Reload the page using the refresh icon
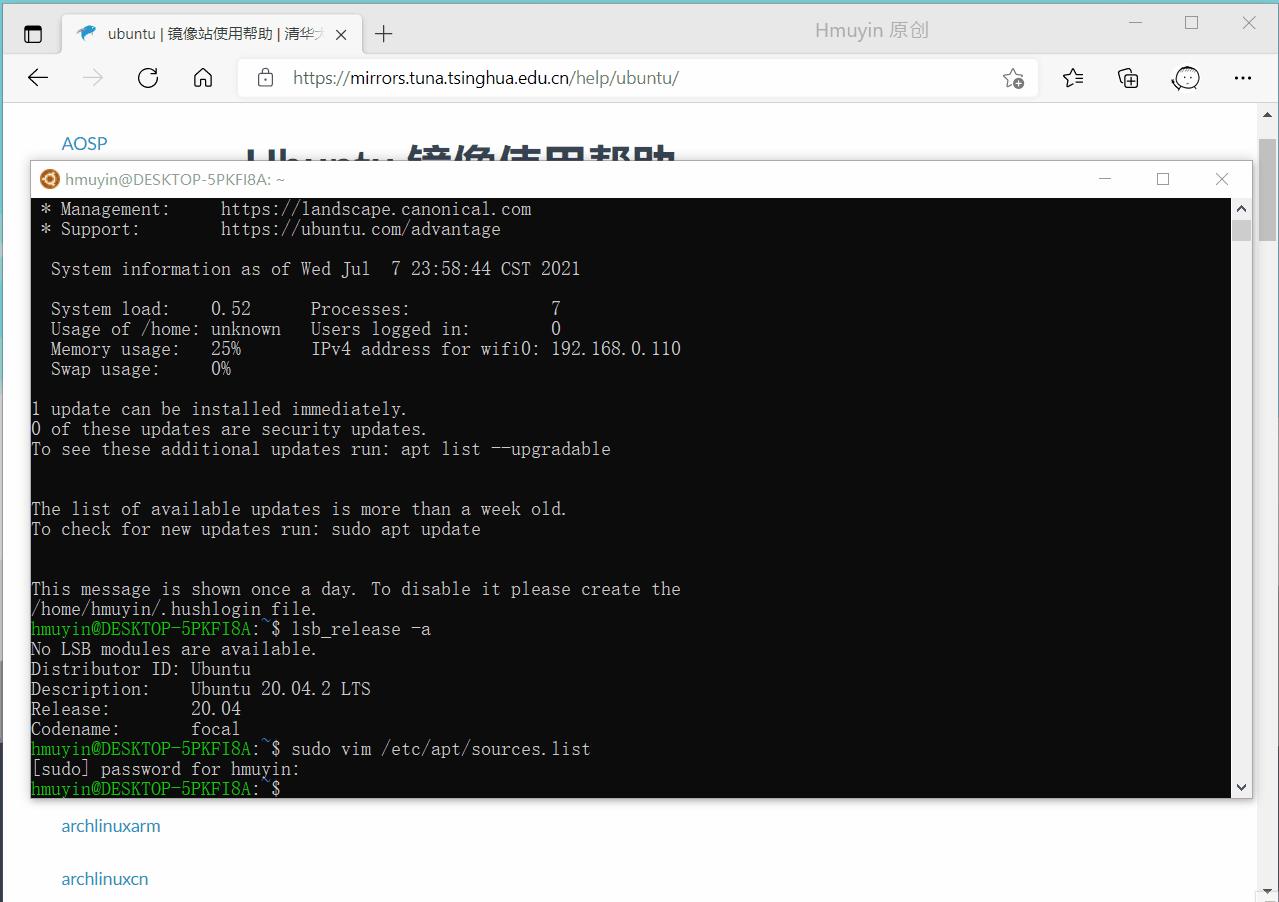 point(147,77)
